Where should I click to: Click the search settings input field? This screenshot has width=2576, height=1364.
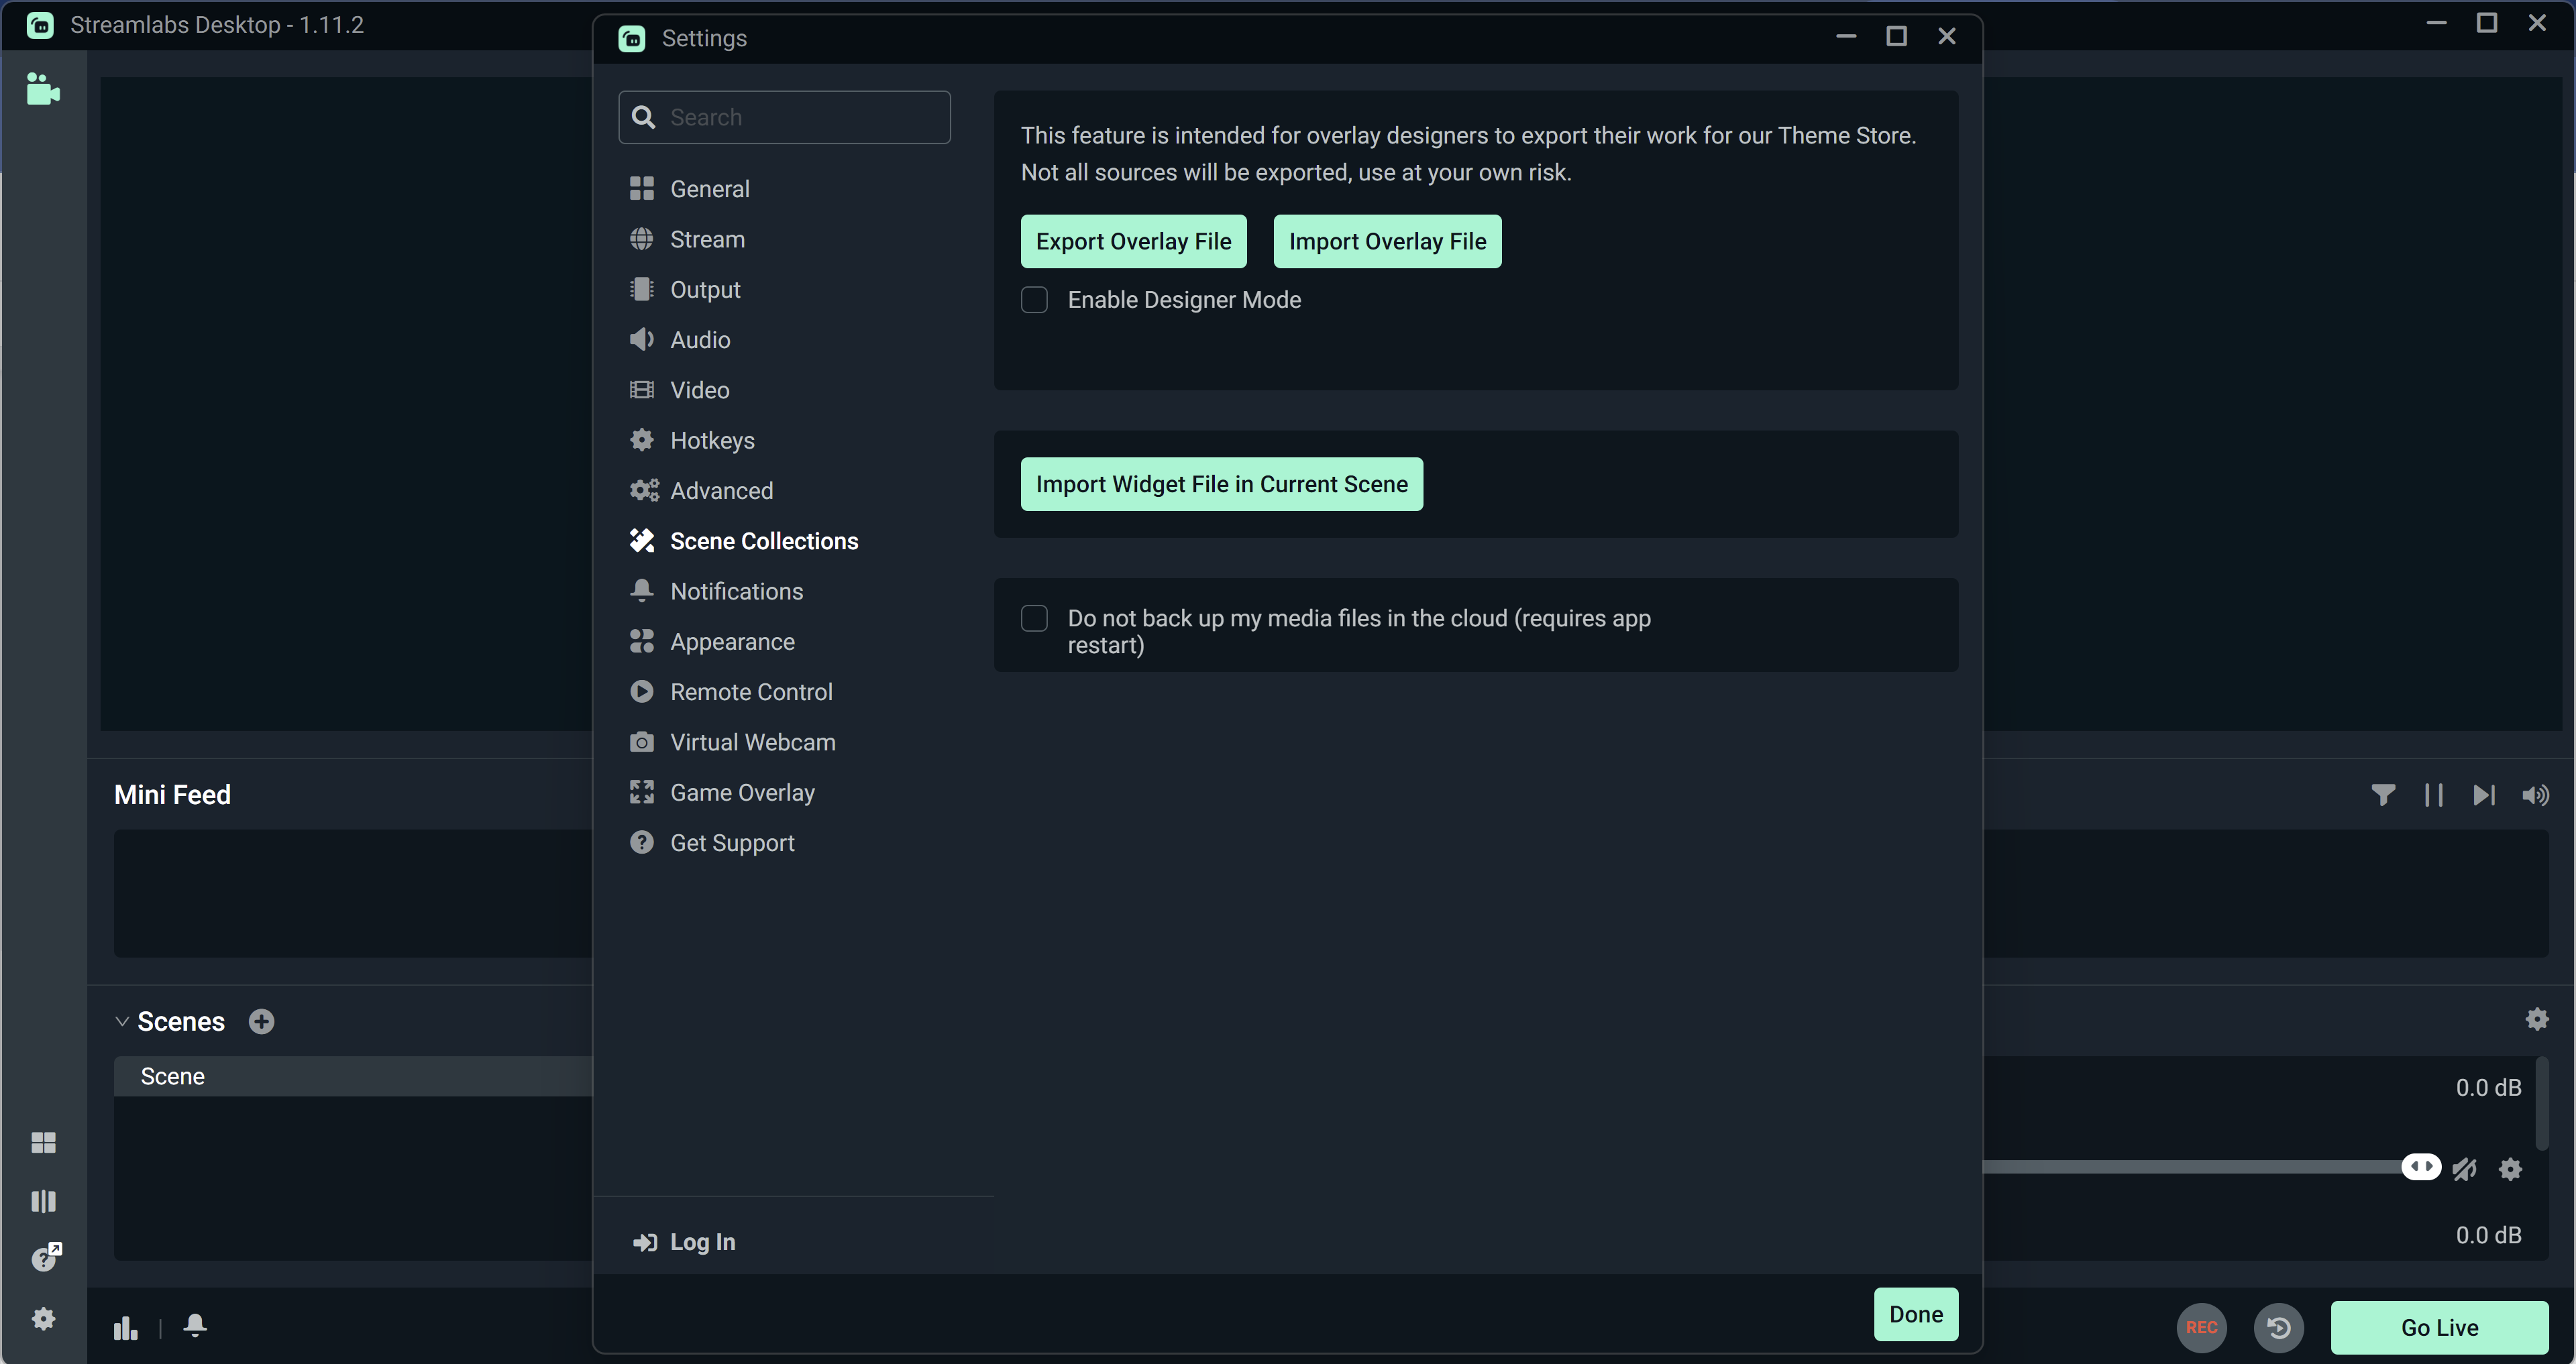[787, 117]
